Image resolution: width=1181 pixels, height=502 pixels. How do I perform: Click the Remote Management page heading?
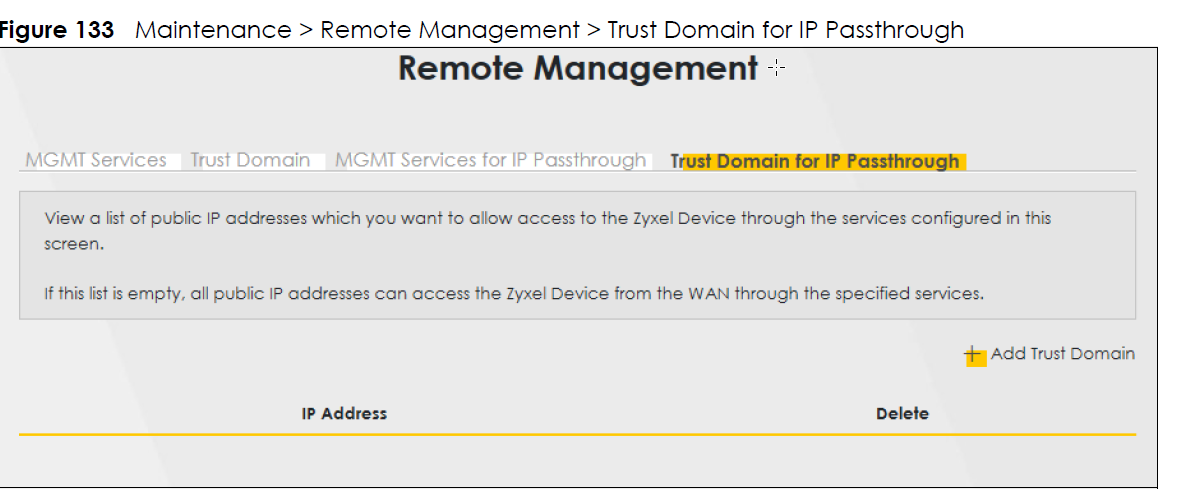click(x=578, y=69)
